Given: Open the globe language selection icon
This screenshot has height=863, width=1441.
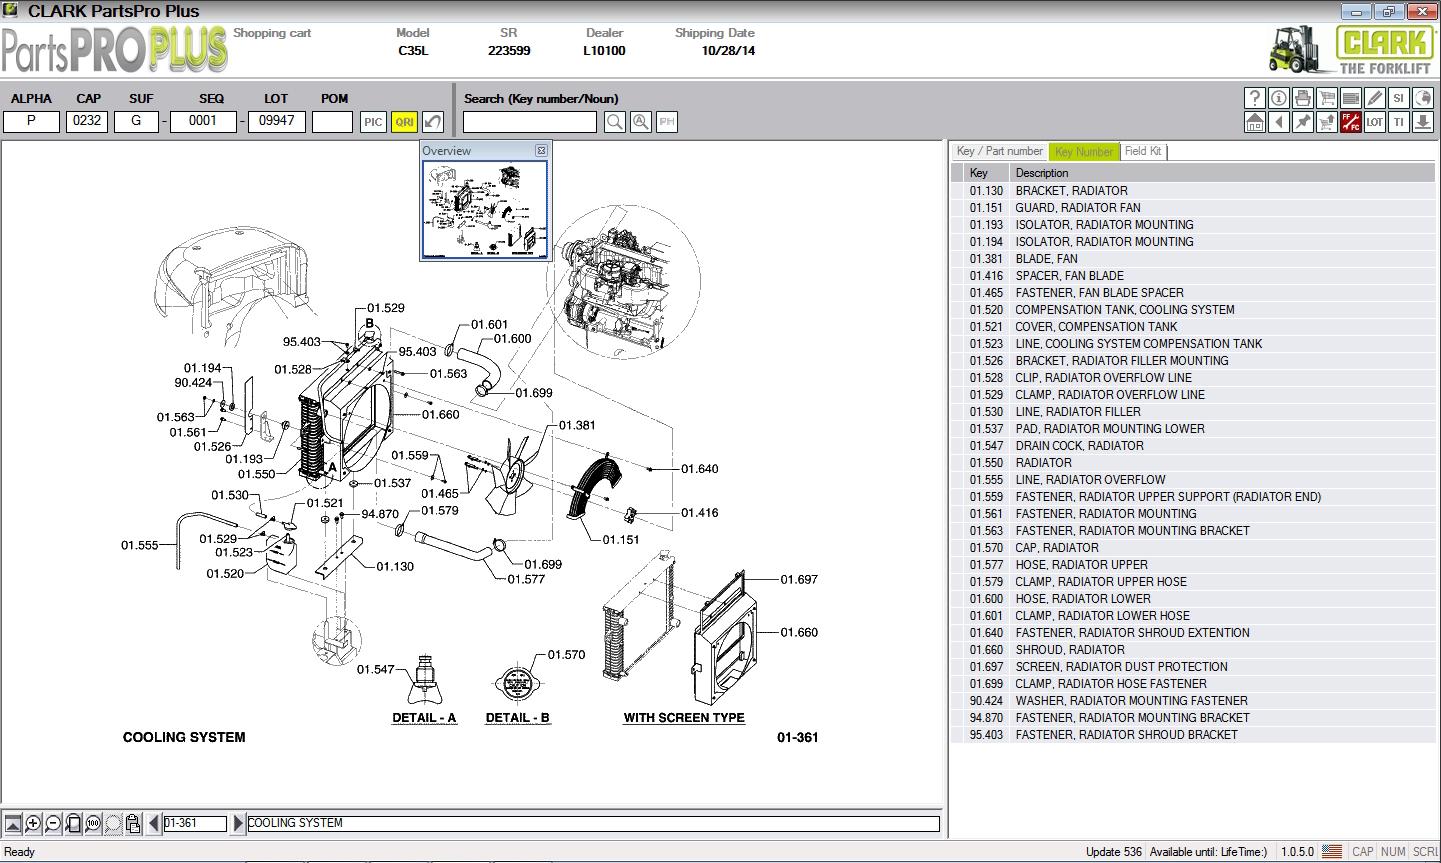Looking at the screenshot, I should 1423,98.
